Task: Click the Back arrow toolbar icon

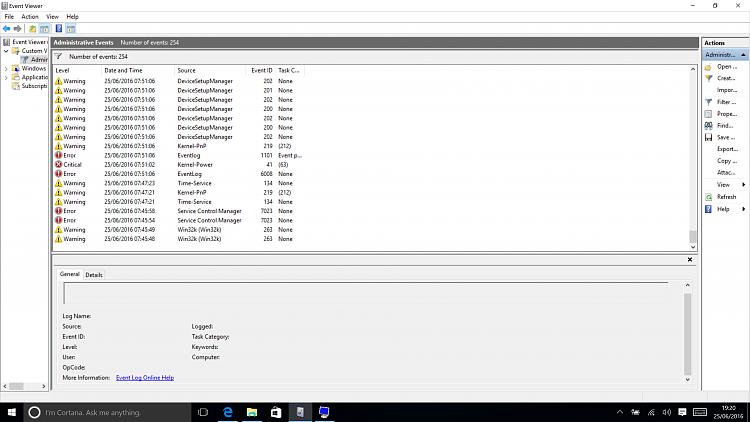Action: [7, 29]
